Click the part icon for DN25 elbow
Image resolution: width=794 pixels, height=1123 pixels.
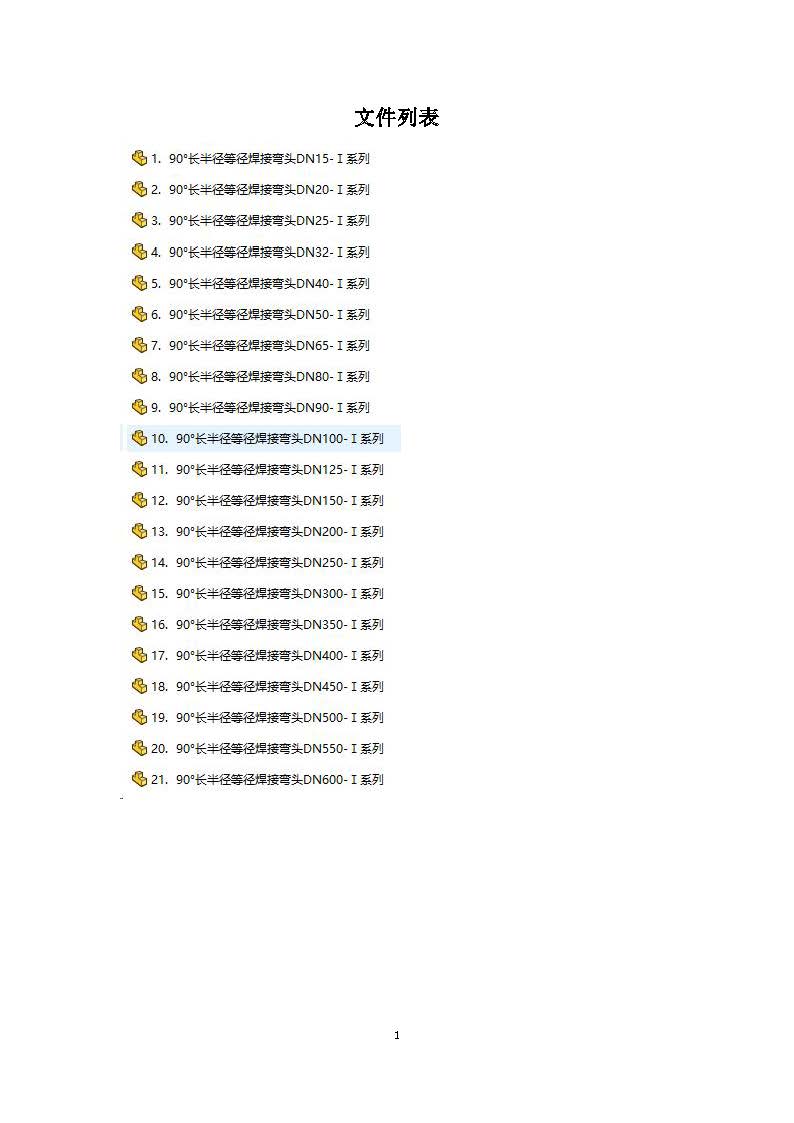(x=140, y=220)
